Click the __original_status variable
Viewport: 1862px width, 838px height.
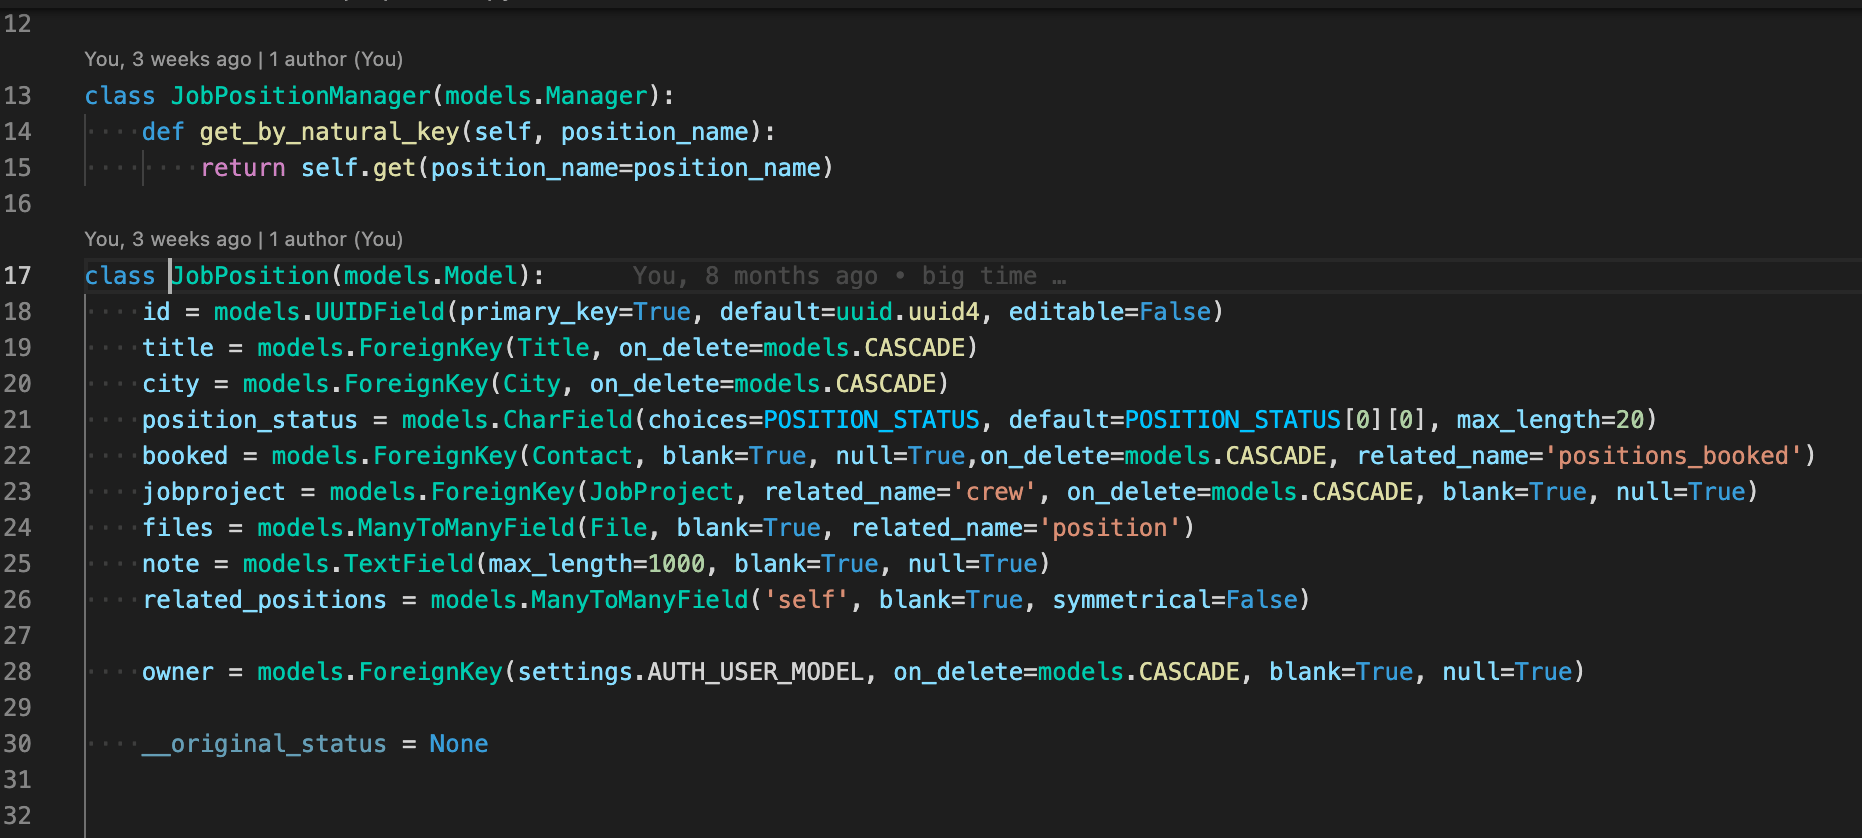(x=264, y=744)
